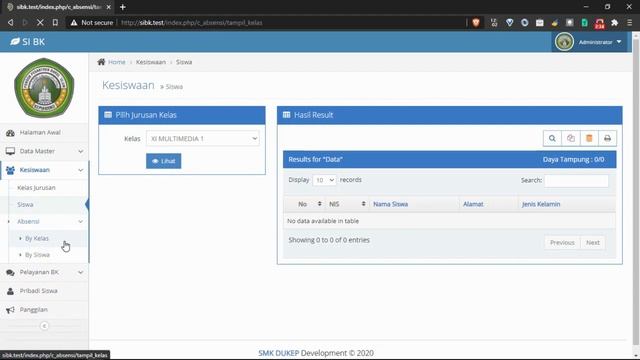The width and height of the screenshot is (640, 360).
Task: Click the school emblem in sidebar
Action: pos(44,88)
